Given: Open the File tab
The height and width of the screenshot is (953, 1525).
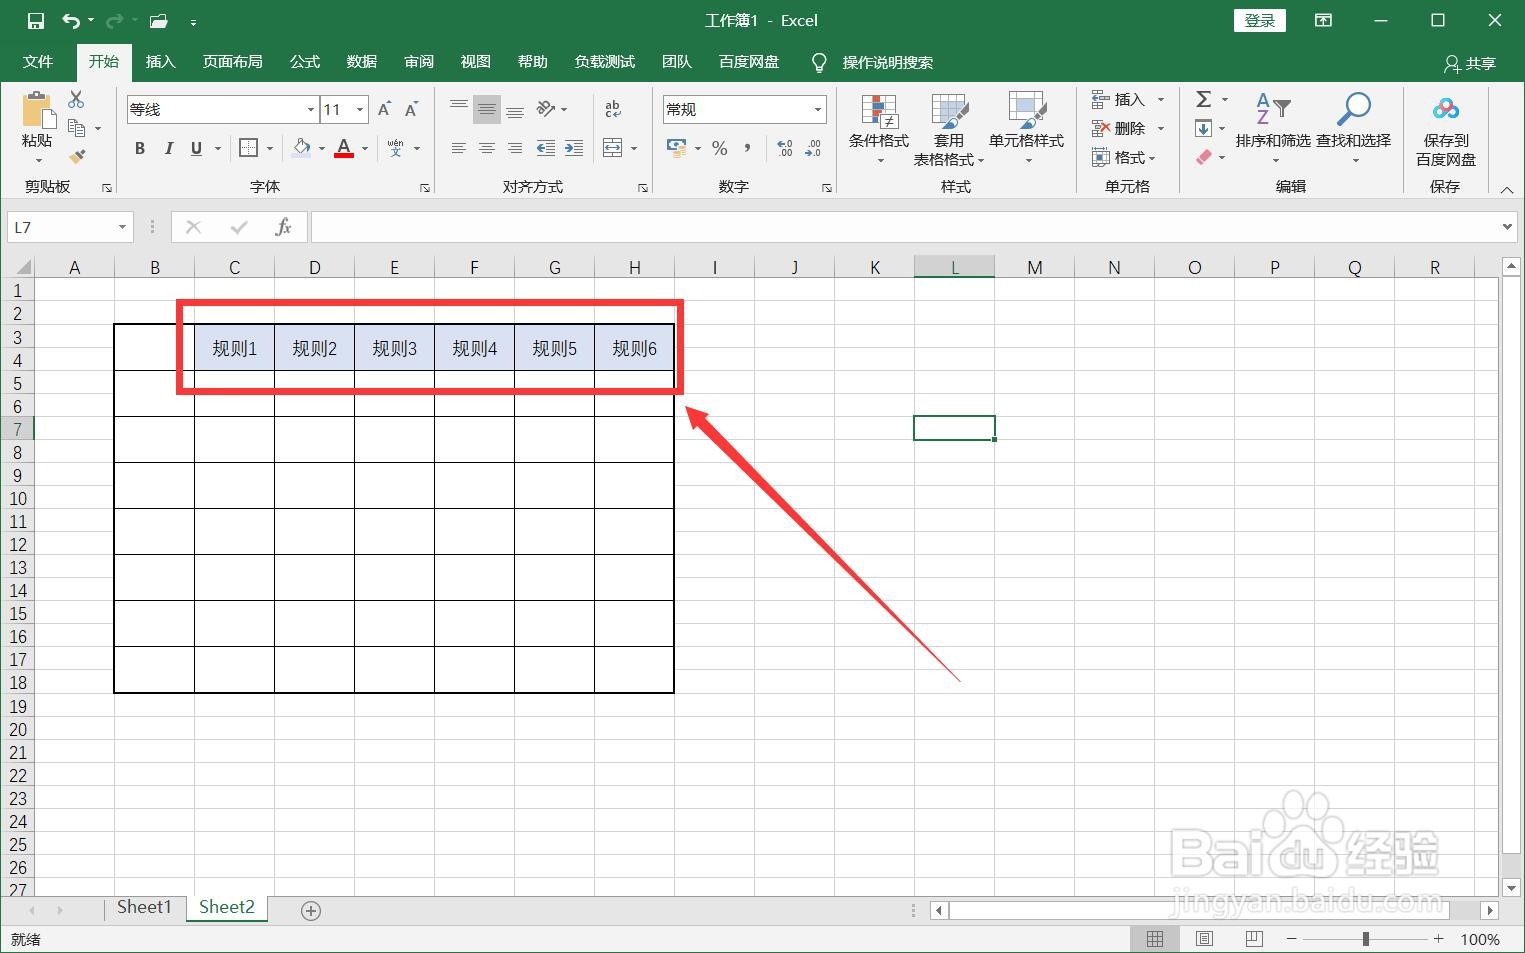Looking at the screenshot, I should pyautogui.click(x=38, y=62).
